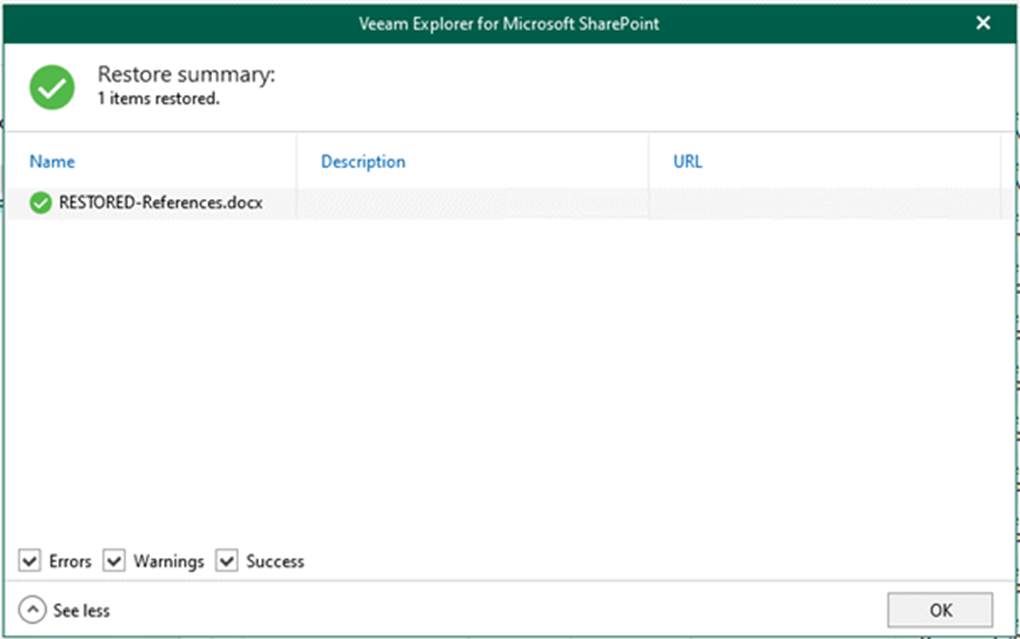
Task: Click the Restore summary heading
Action: (186, 74)
